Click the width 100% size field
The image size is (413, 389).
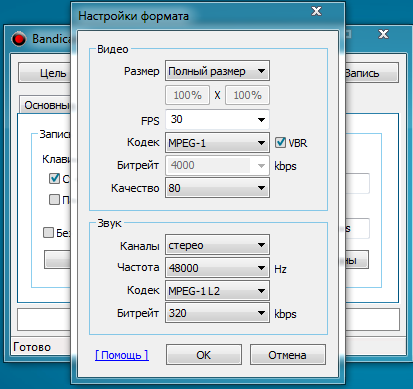187,95
